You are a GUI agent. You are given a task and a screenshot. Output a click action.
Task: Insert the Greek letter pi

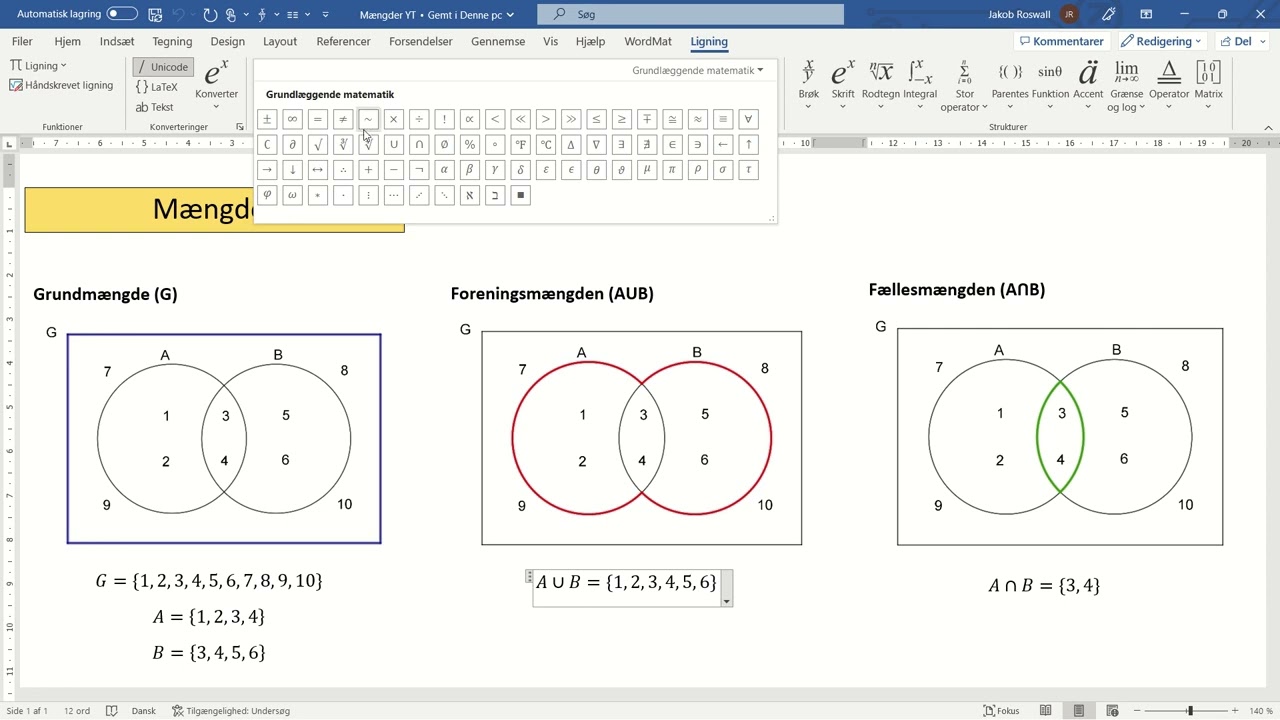point(672,170)
